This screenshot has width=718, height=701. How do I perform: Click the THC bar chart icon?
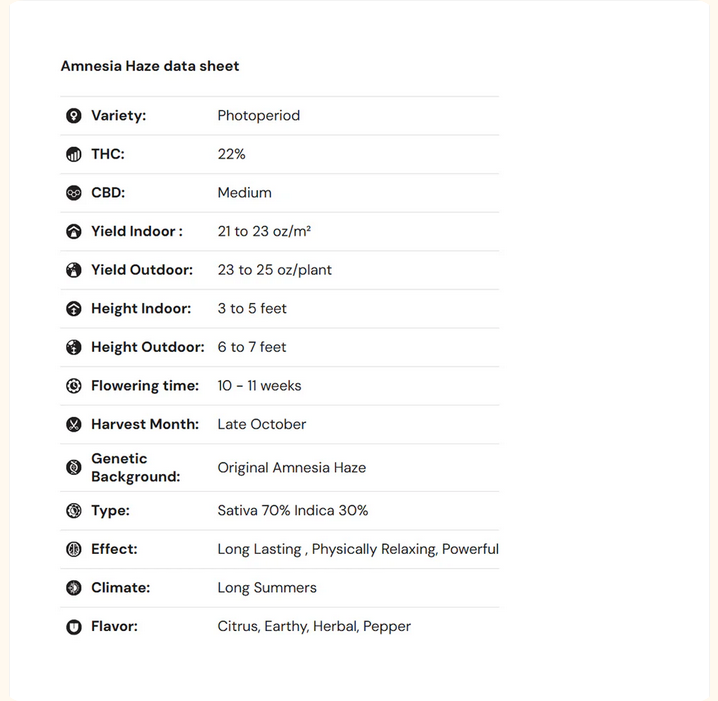point(73,154)
